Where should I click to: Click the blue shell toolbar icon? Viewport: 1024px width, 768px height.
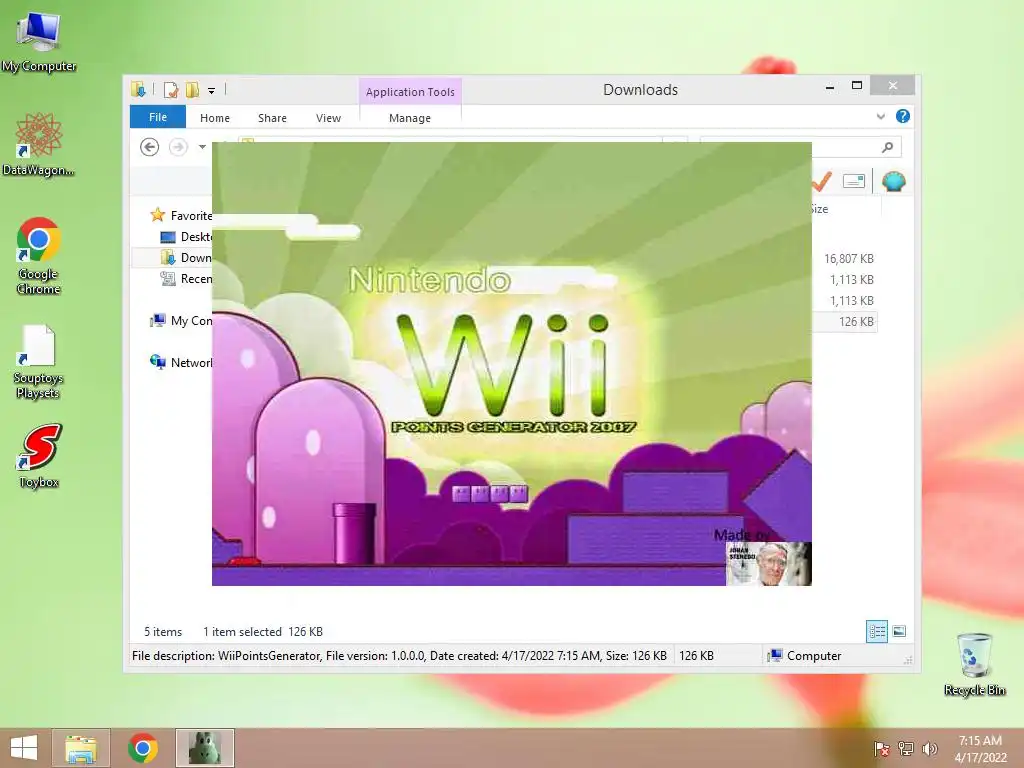pos(893,181)
